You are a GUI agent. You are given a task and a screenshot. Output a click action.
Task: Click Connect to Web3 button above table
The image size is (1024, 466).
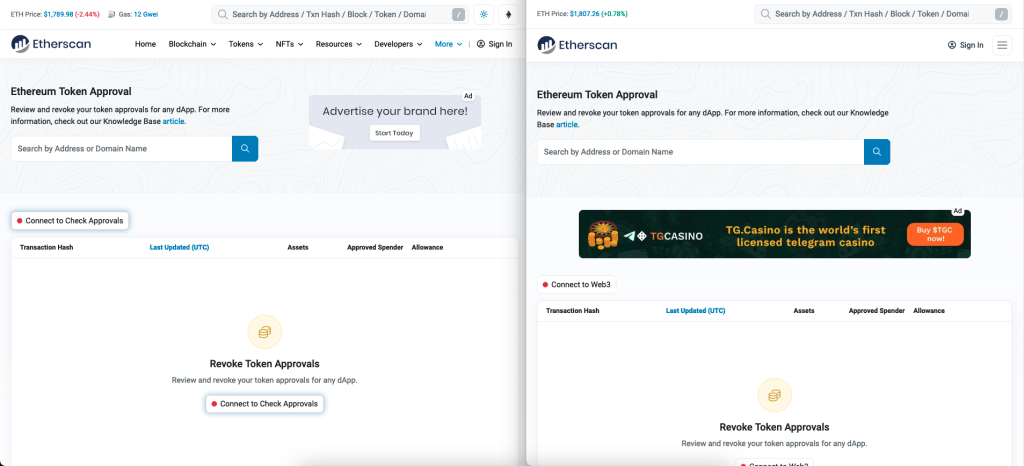tap(577, 285)
